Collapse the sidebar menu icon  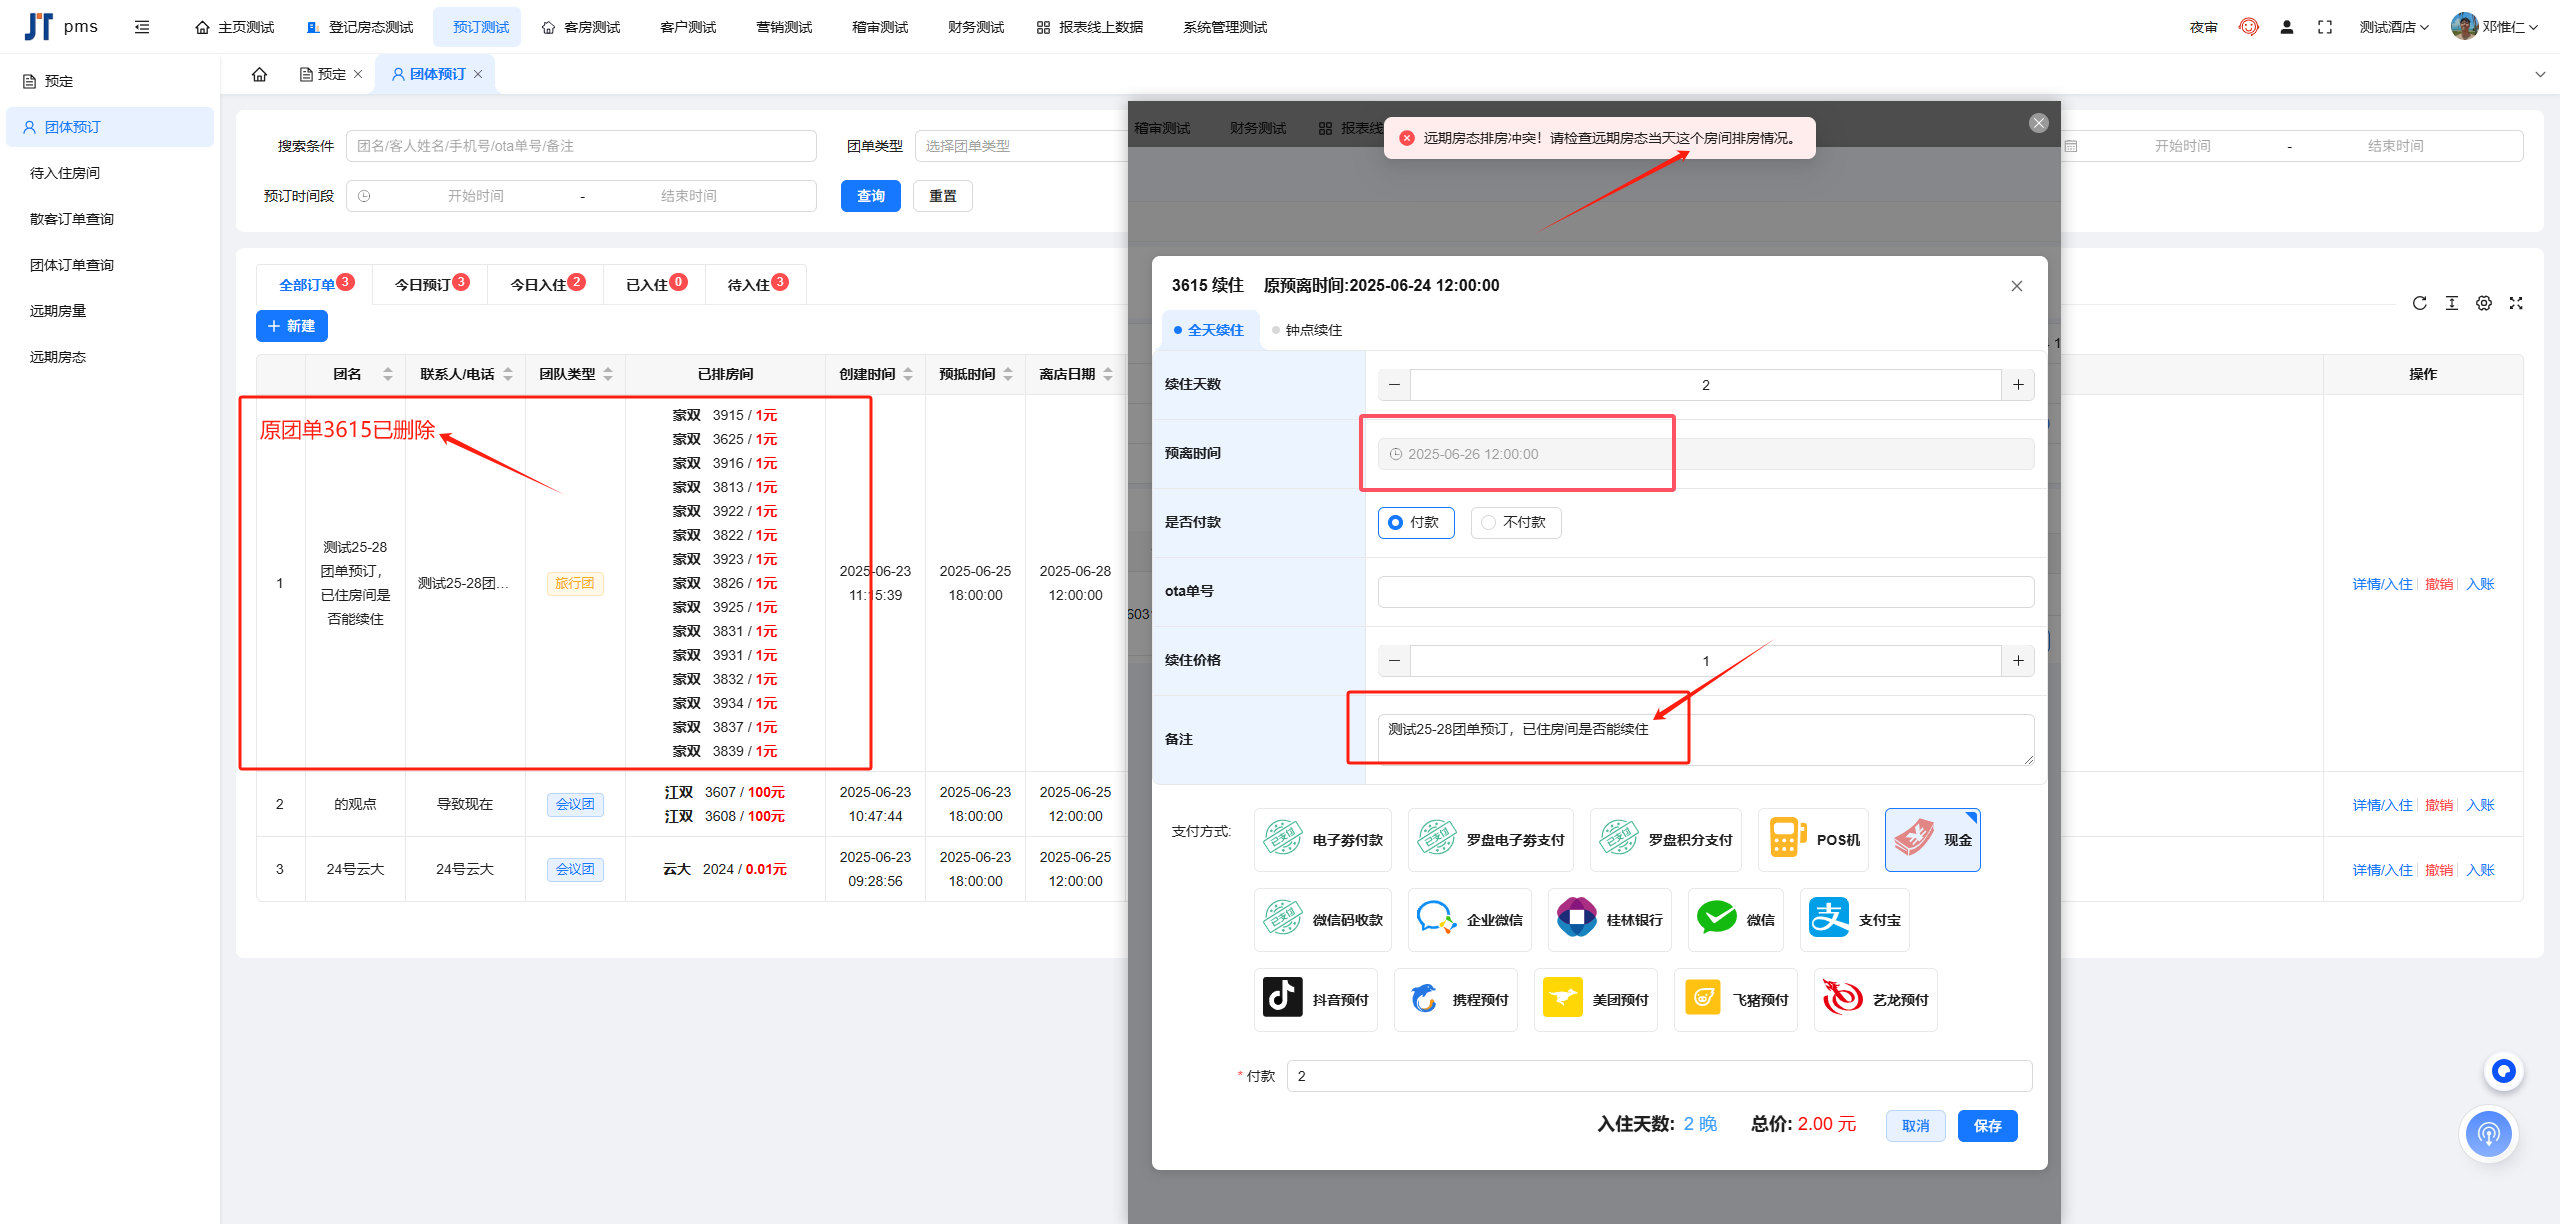click(142, 27)
